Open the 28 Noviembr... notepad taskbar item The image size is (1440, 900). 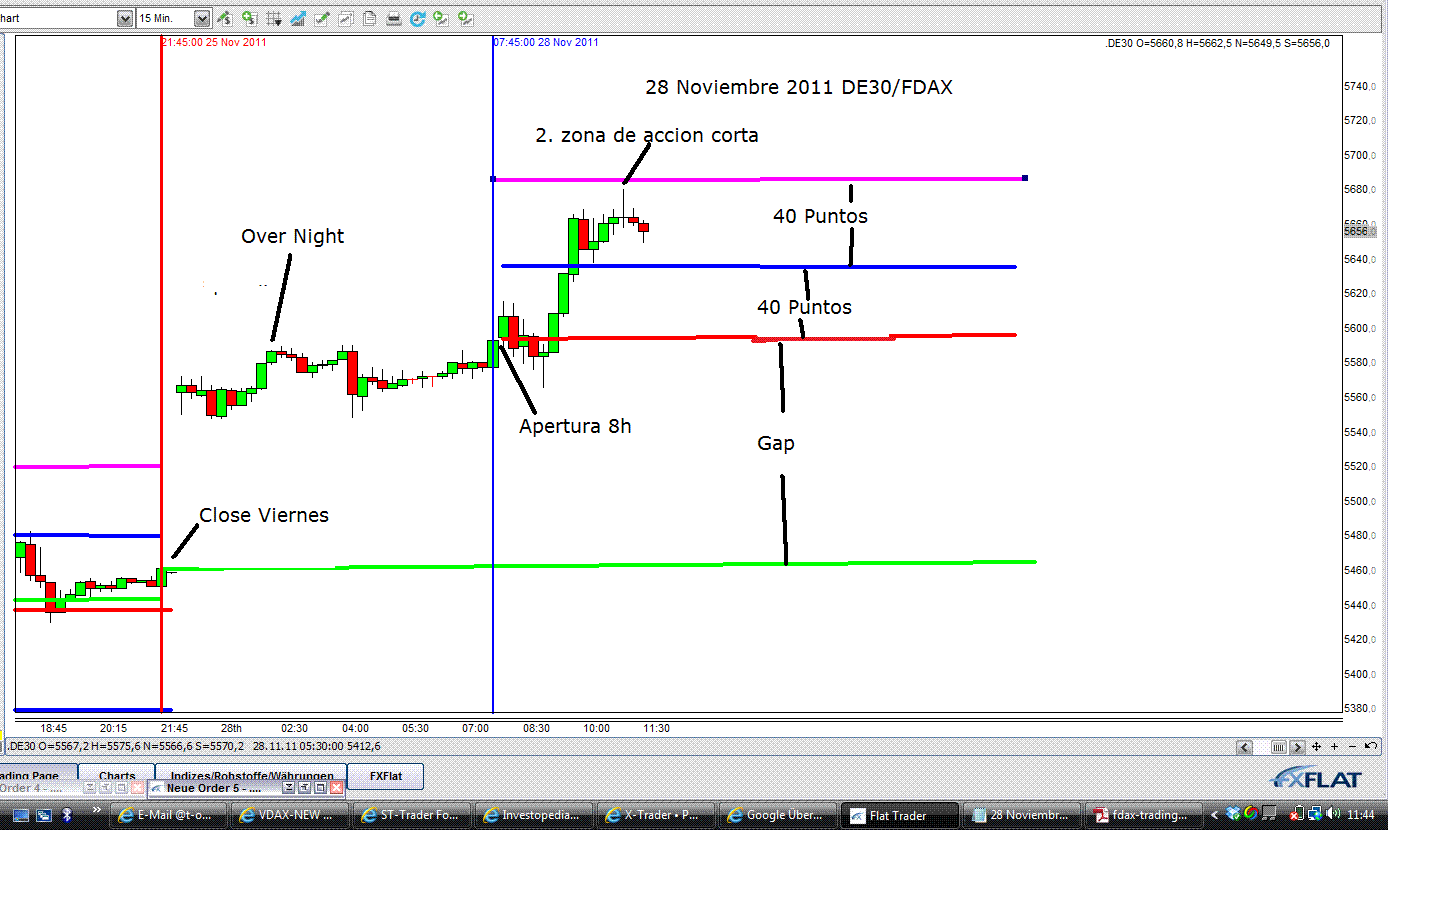[x=1021, y=815]
